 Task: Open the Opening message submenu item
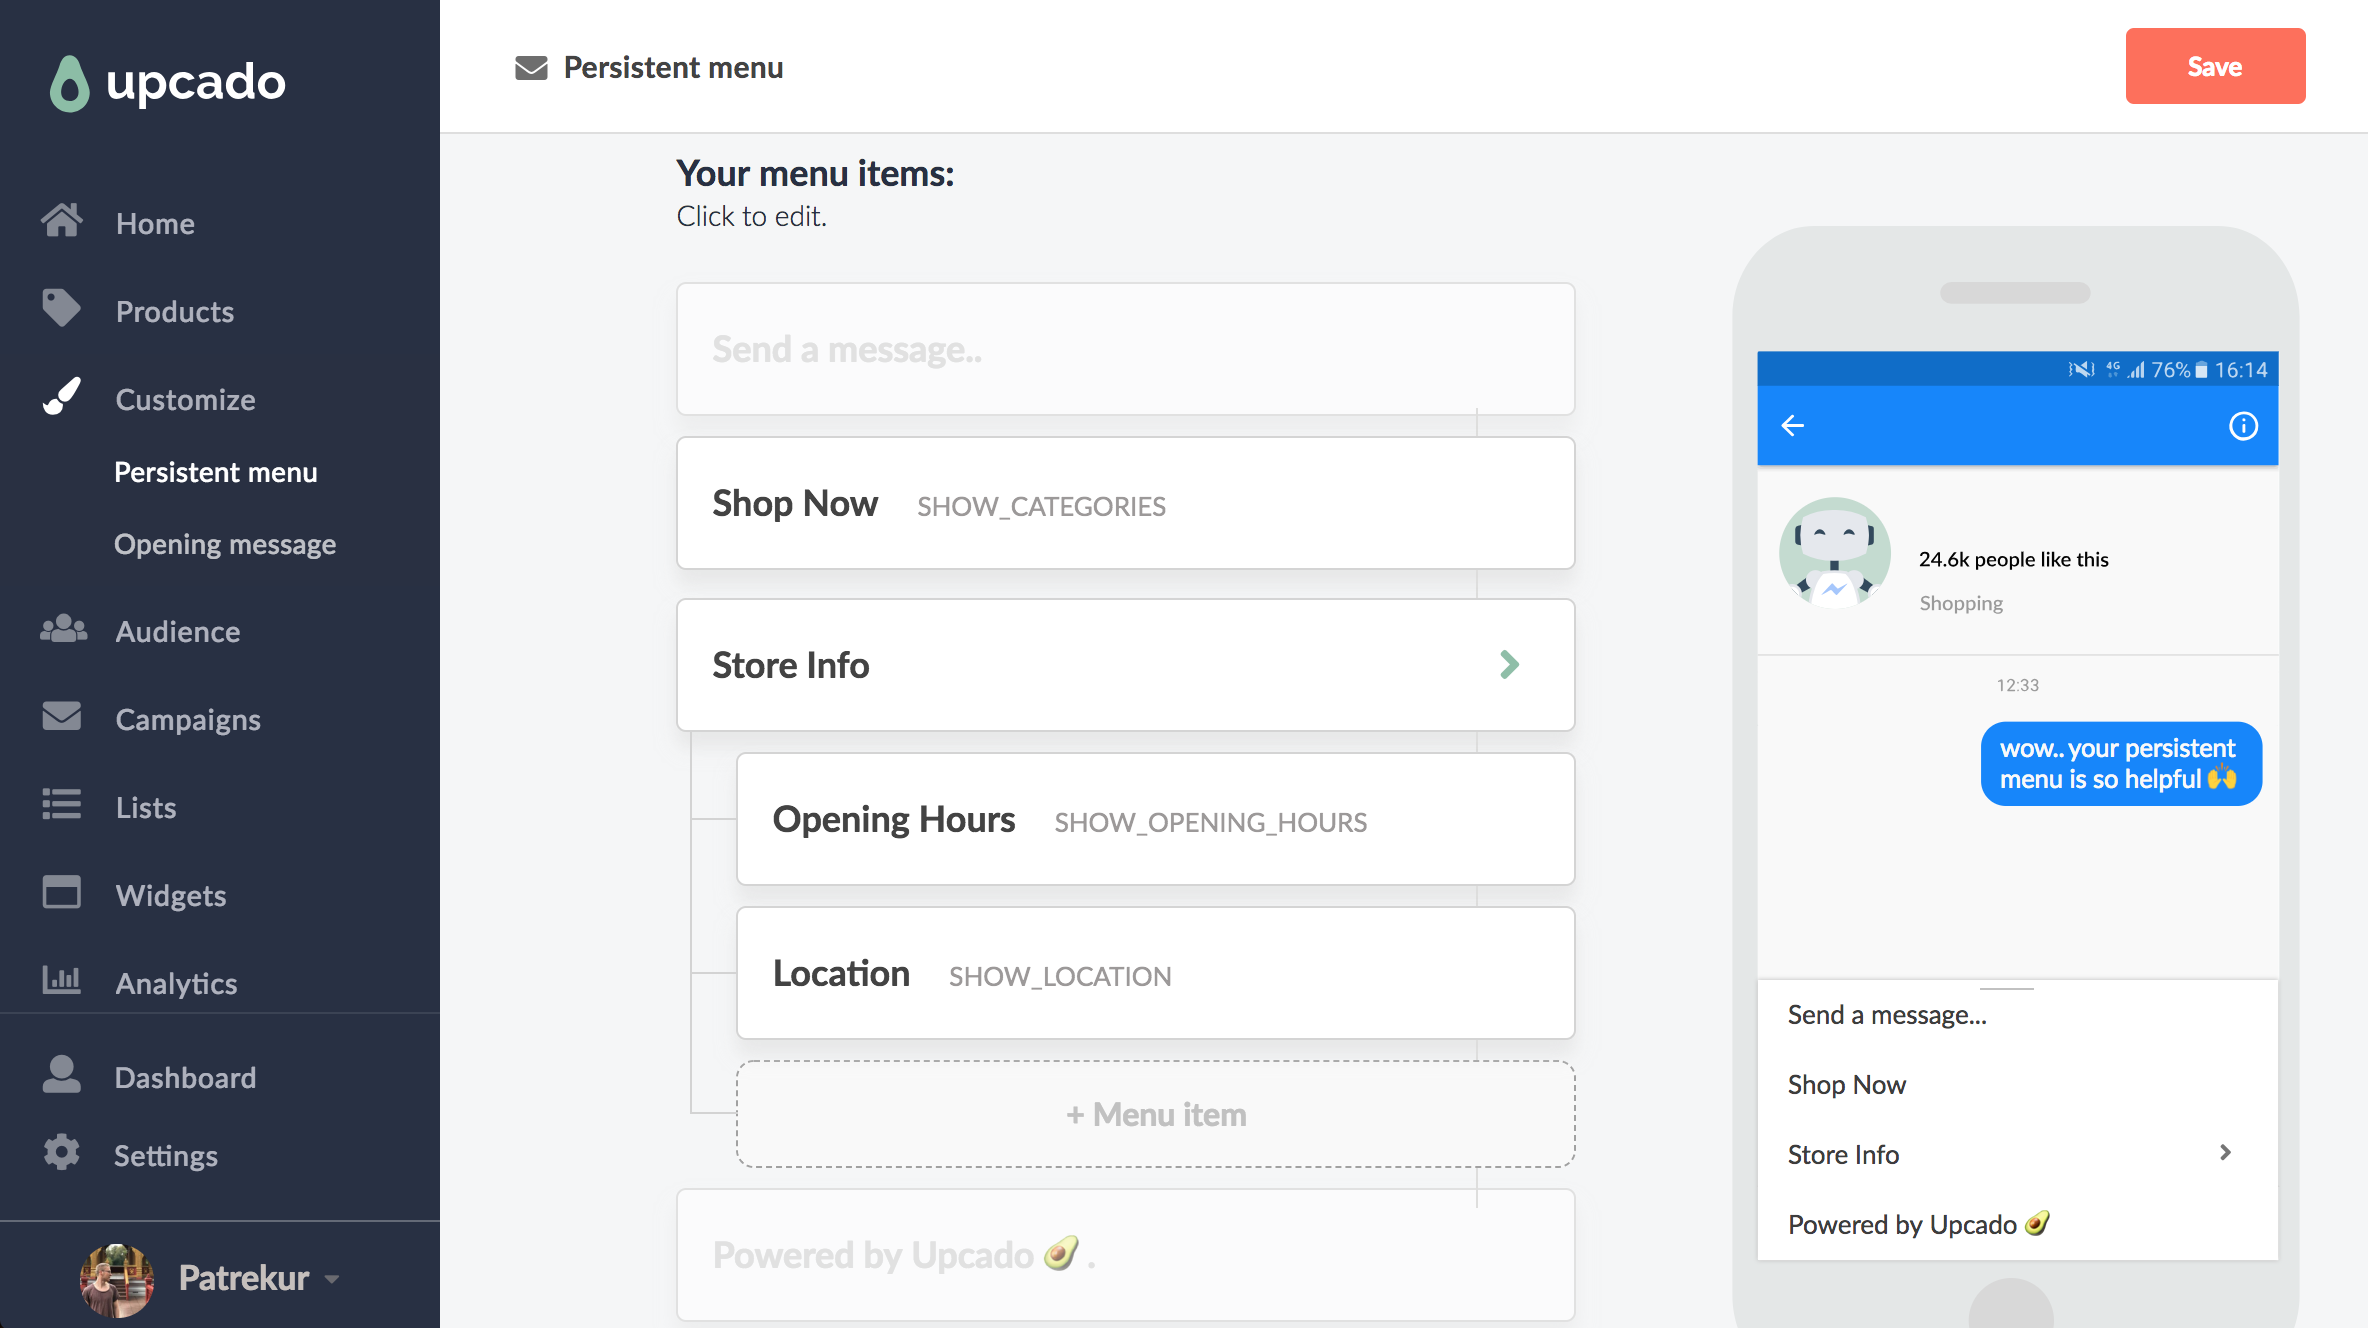tap(225, 545)
